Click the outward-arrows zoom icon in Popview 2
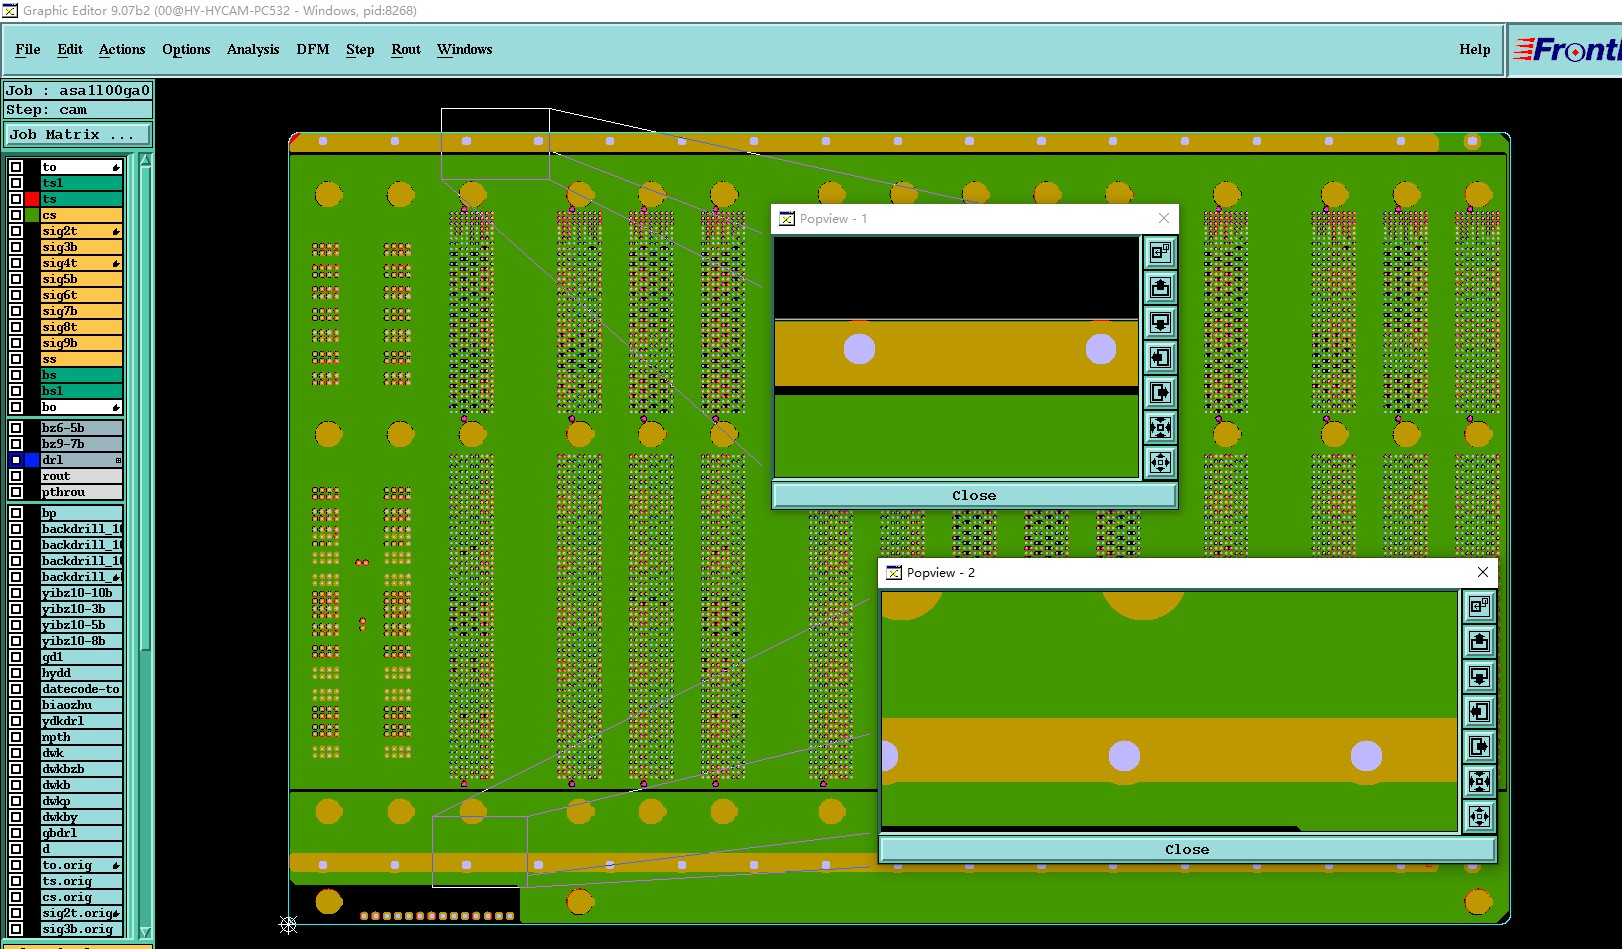The height and width of the screenshot is (949, 1622). [1479, 817]
